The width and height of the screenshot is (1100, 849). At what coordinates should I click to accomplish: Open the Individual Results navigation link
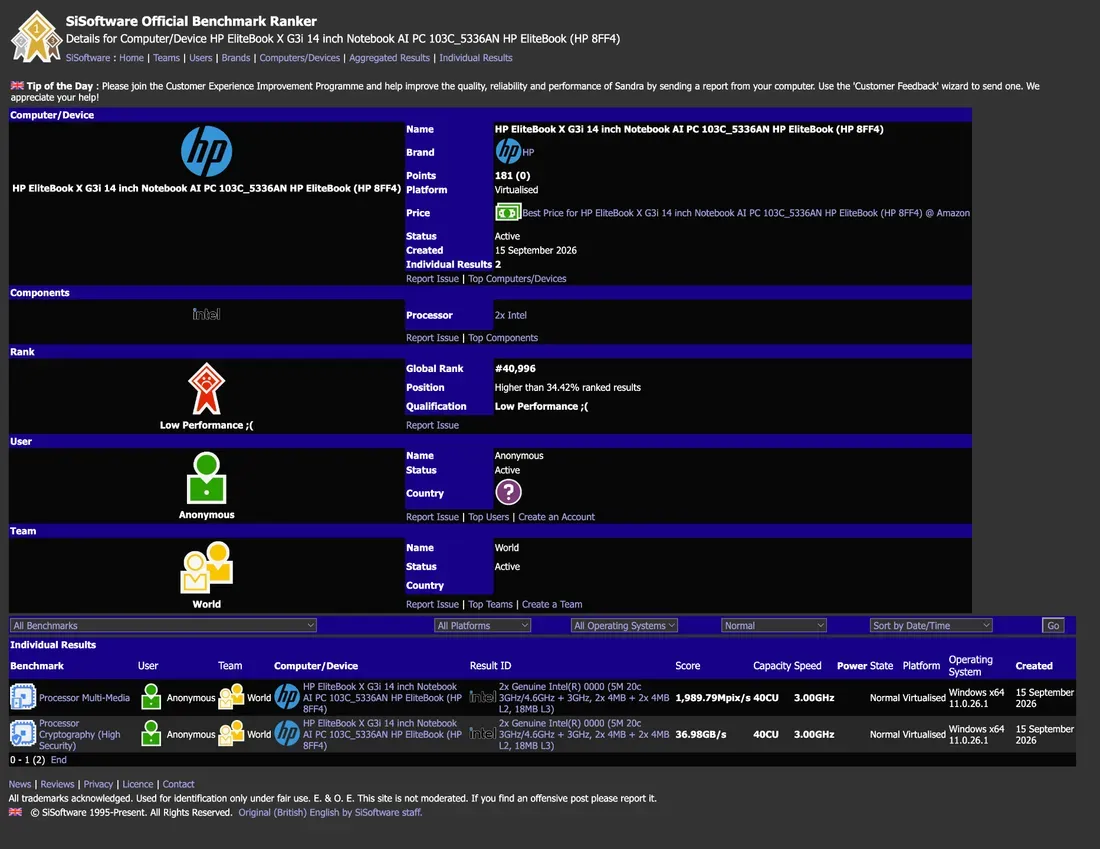click(476, 58)
